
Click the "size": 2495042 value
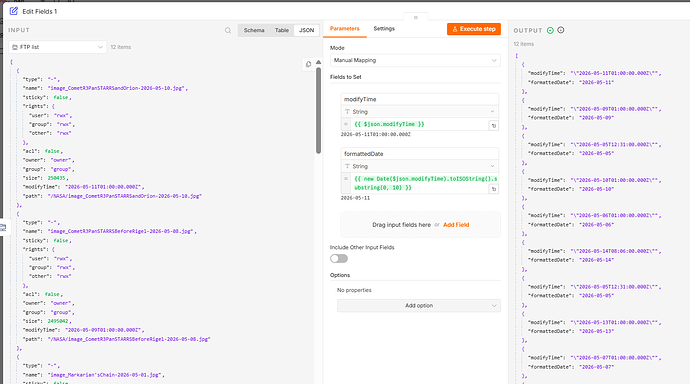[x=58, y=321]
